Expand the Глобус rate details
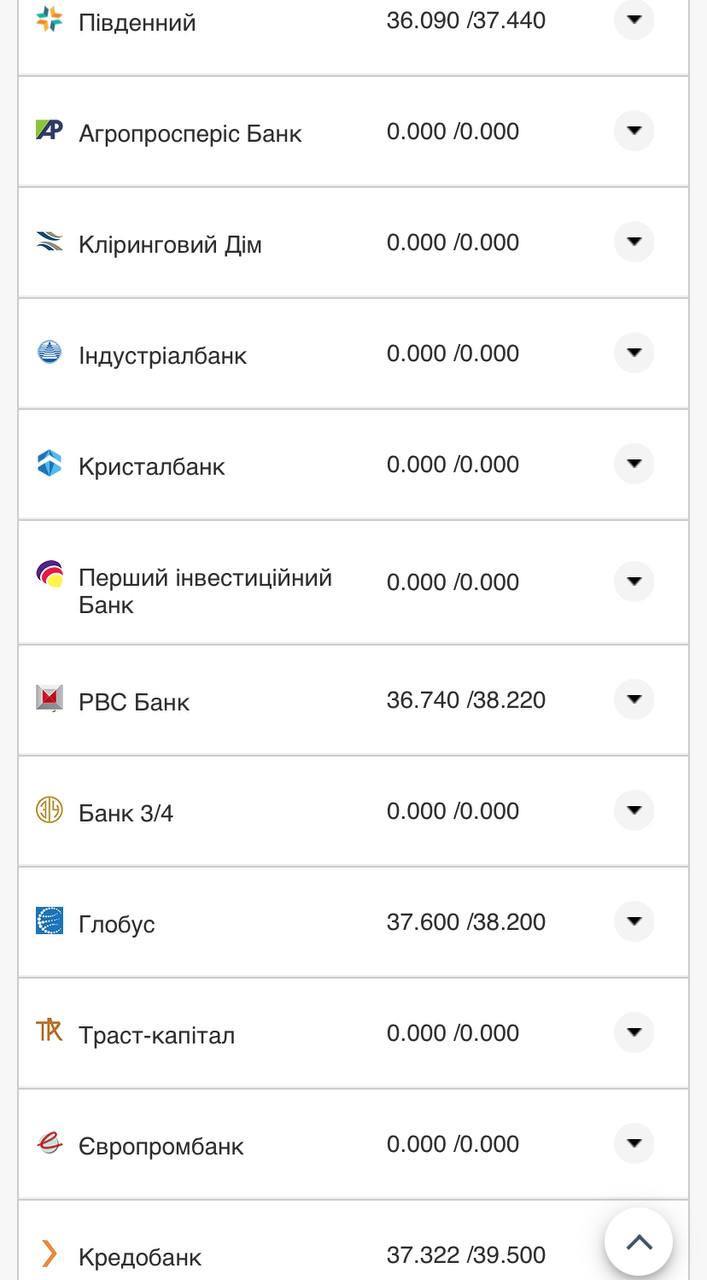The width and height of the screenshot is (707, 1280). (634, 921)
